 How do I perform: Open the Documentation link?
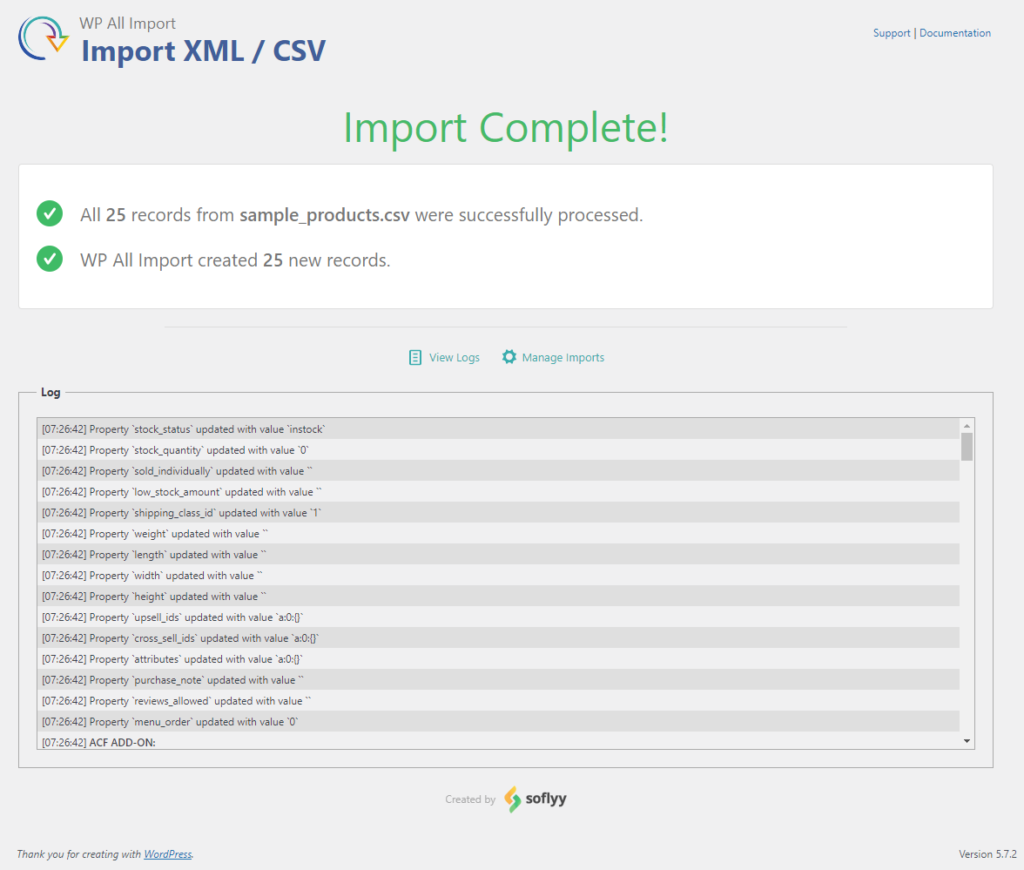(955, 33)
